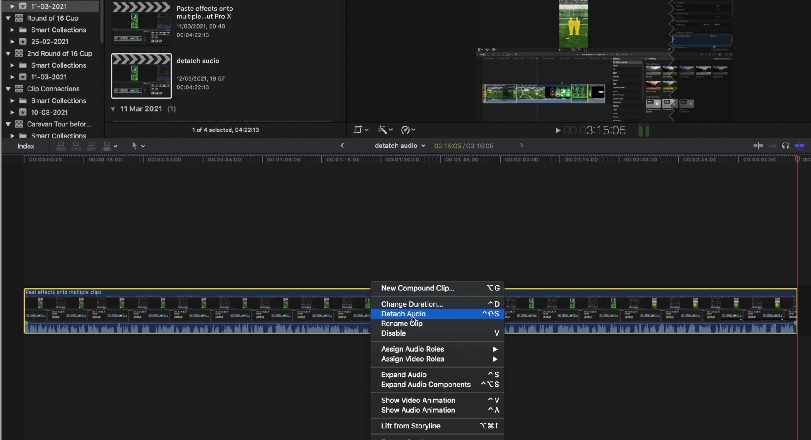
Task: Play the viewer from the play button
Action: click(x=558, y=130)
